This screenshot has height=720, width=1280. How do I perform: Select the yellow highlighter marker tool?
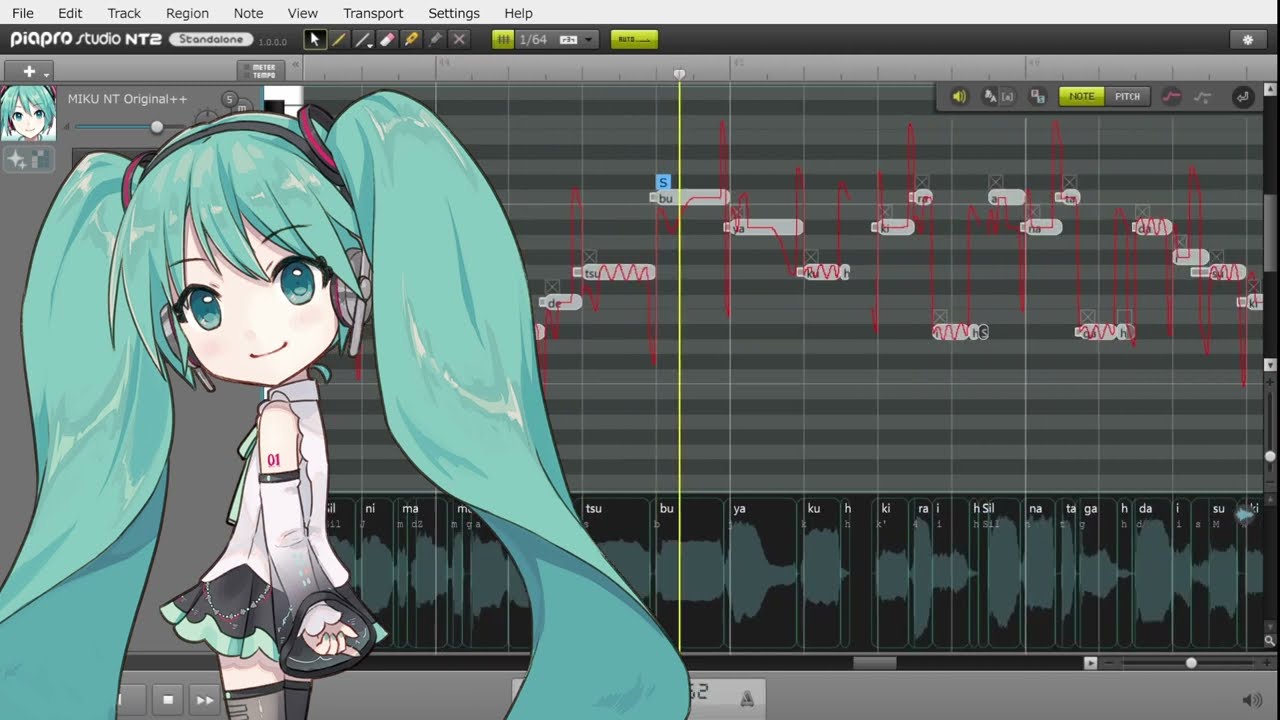411,40
